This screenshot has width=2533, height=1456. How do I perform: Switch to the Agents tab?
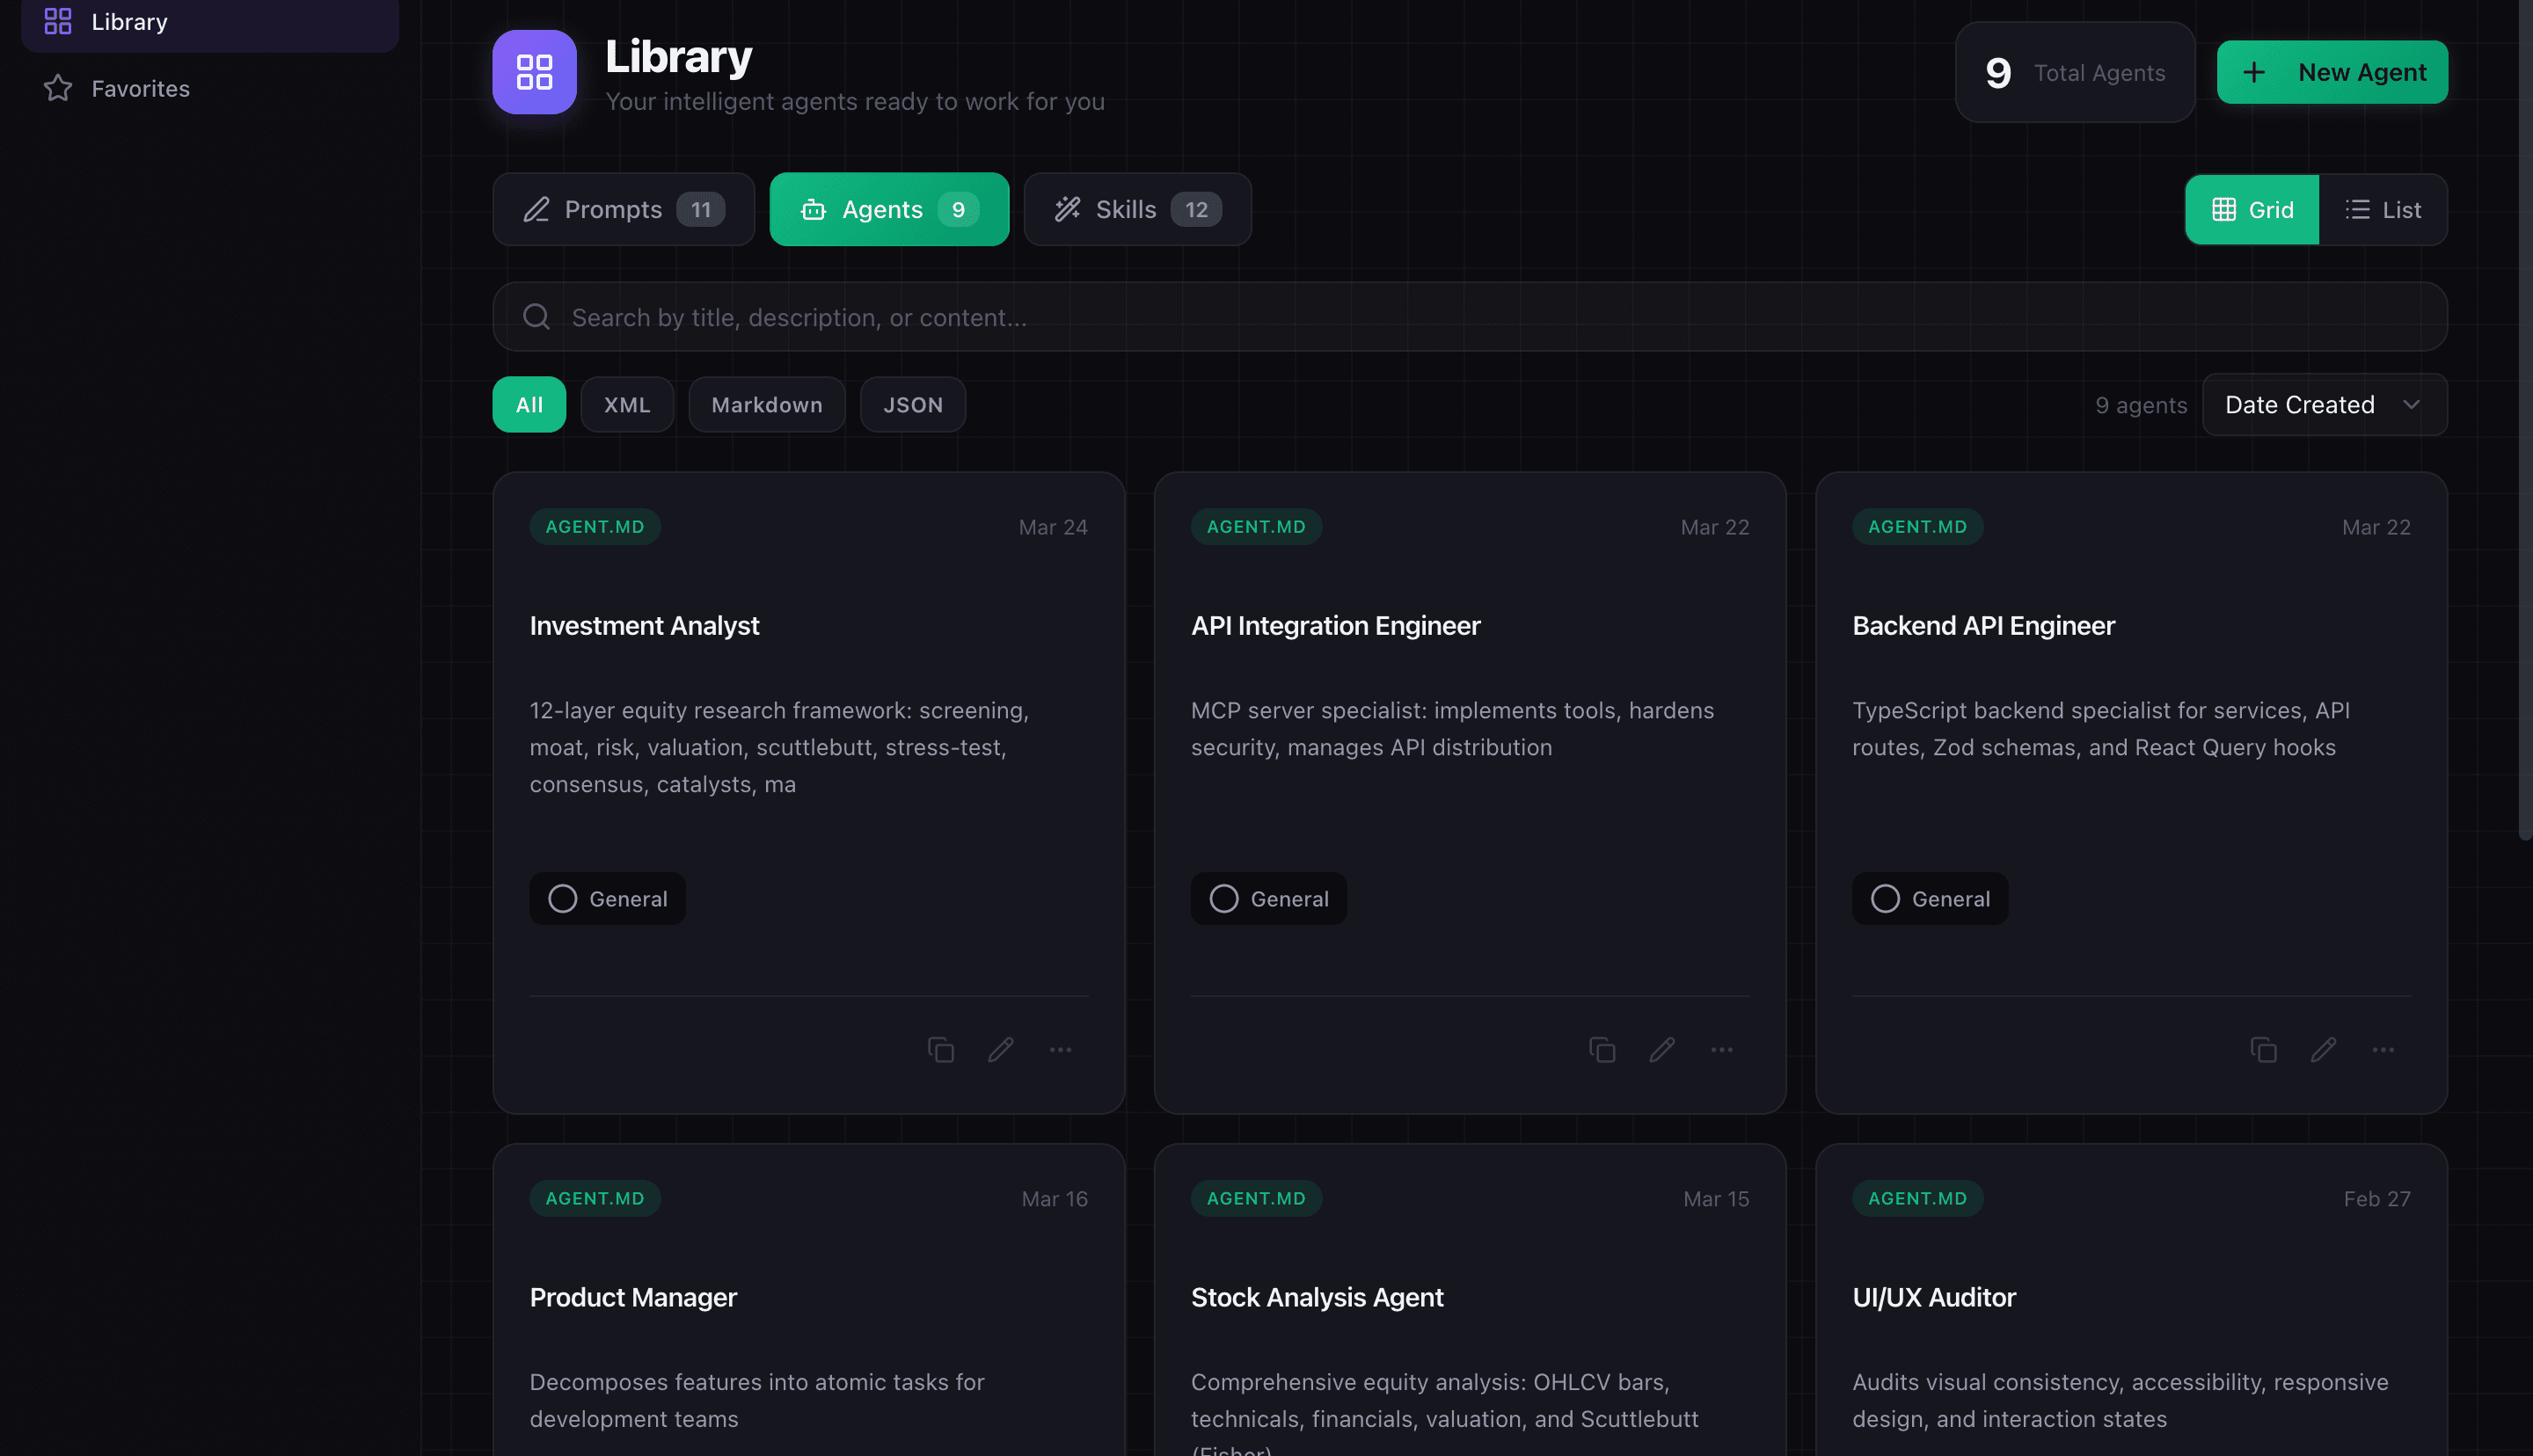pos(889,209)
